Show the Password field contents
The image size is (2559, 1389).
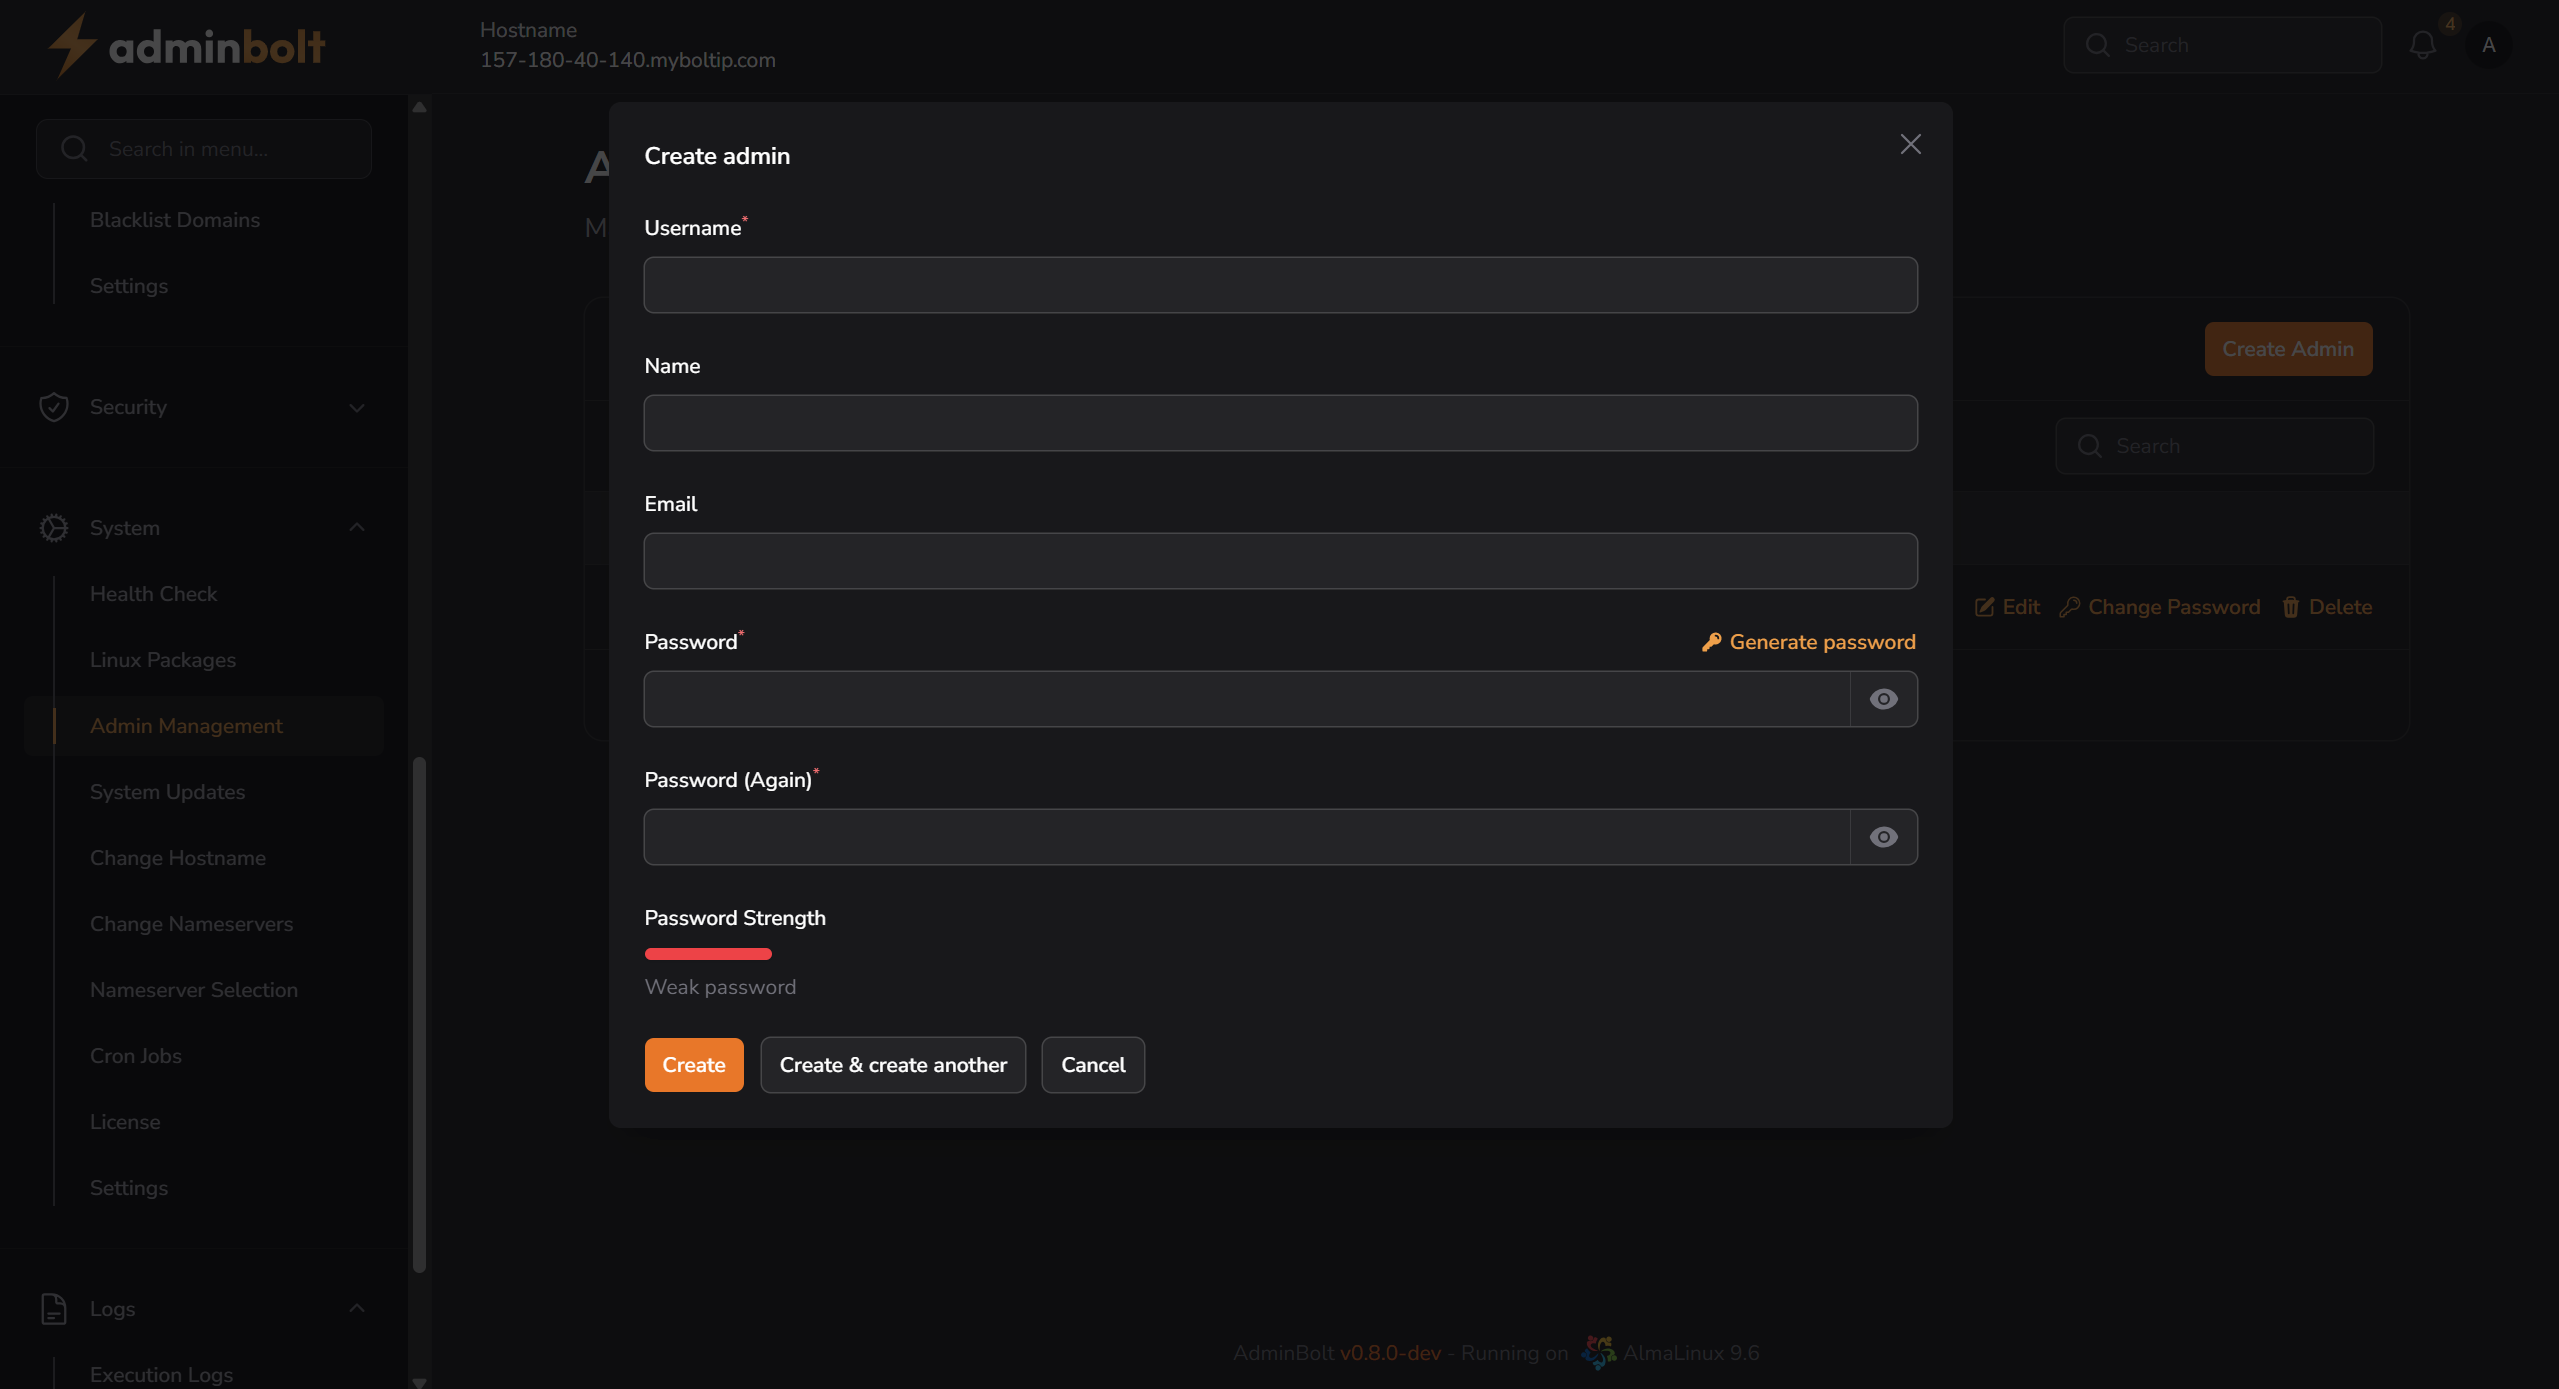1883,698
